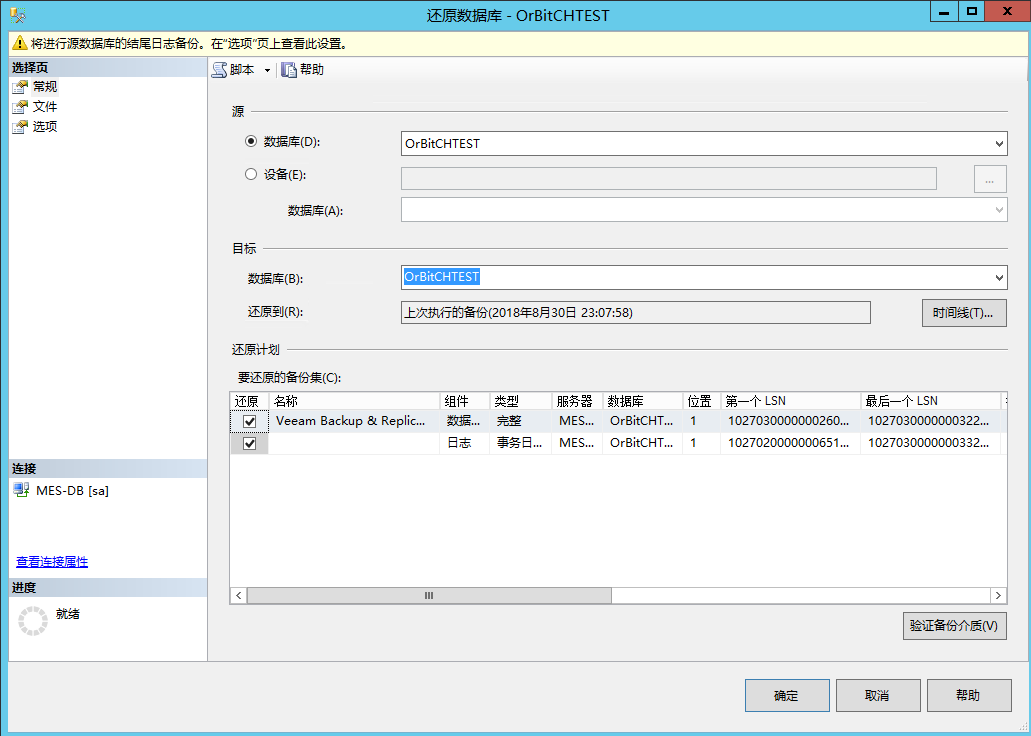
Task: Open 查看连接属性 link
Action: coord(50,562)
